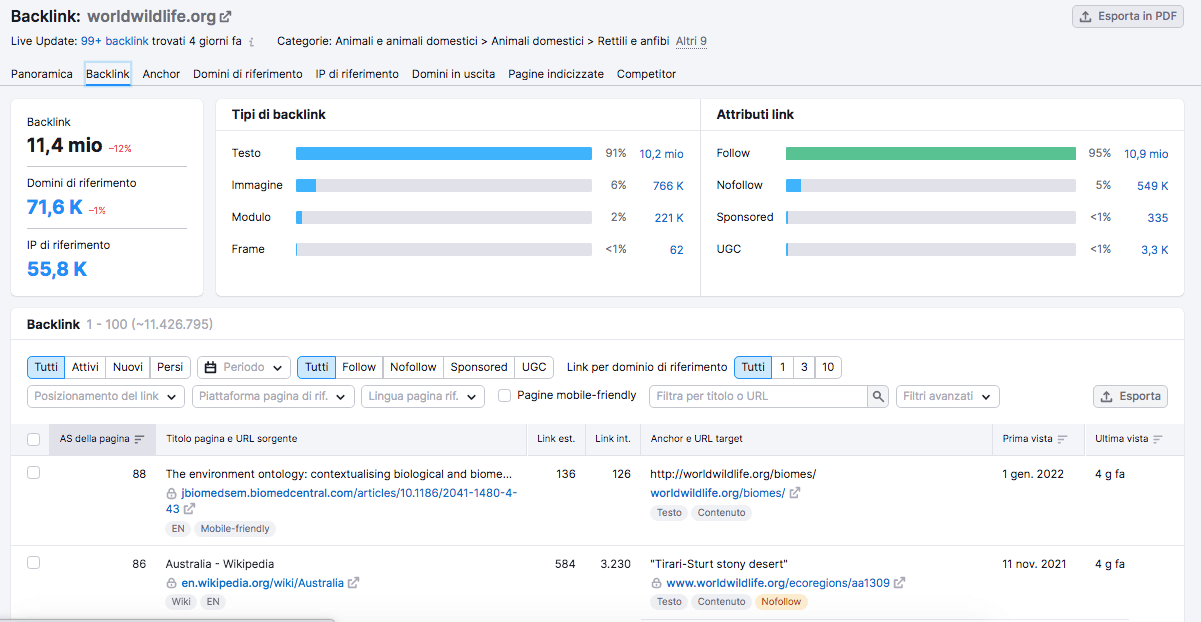Select the checkbox for the Australia - Wikipedia row
Screen dimensions: 1201x622
click(x=34, y=563)
